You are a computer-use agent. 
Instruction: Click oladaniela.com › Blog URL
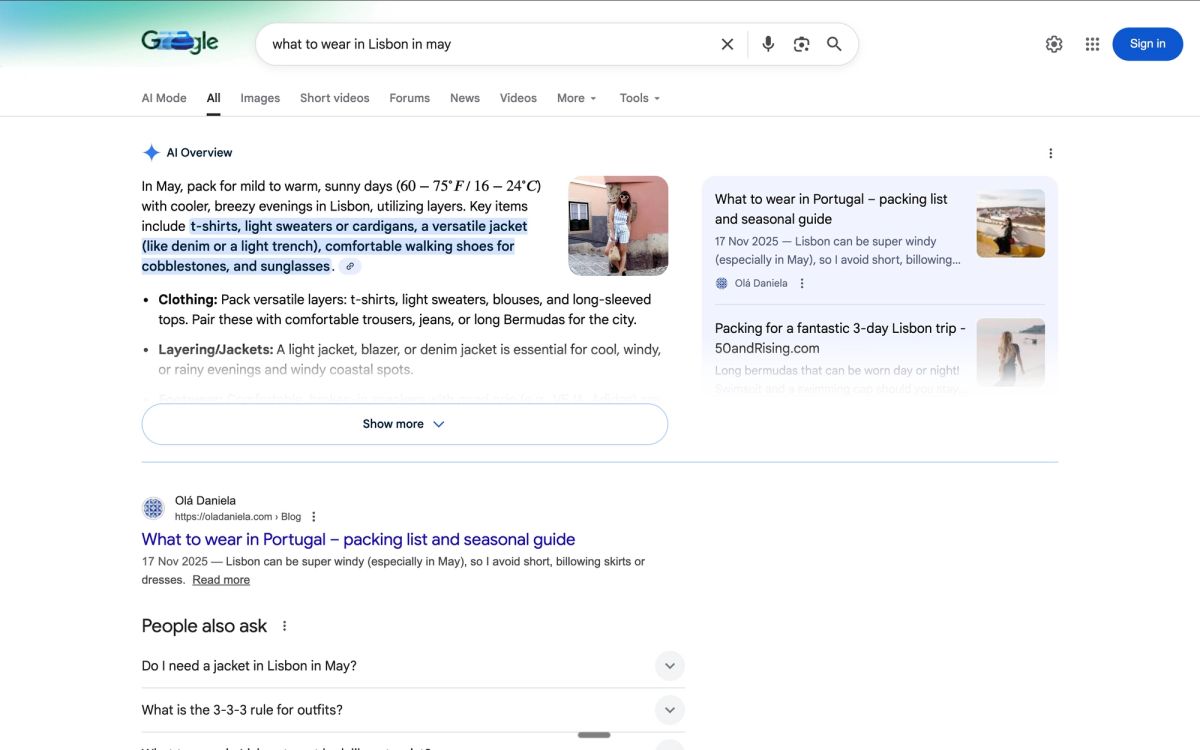click(x=238, y=517)
